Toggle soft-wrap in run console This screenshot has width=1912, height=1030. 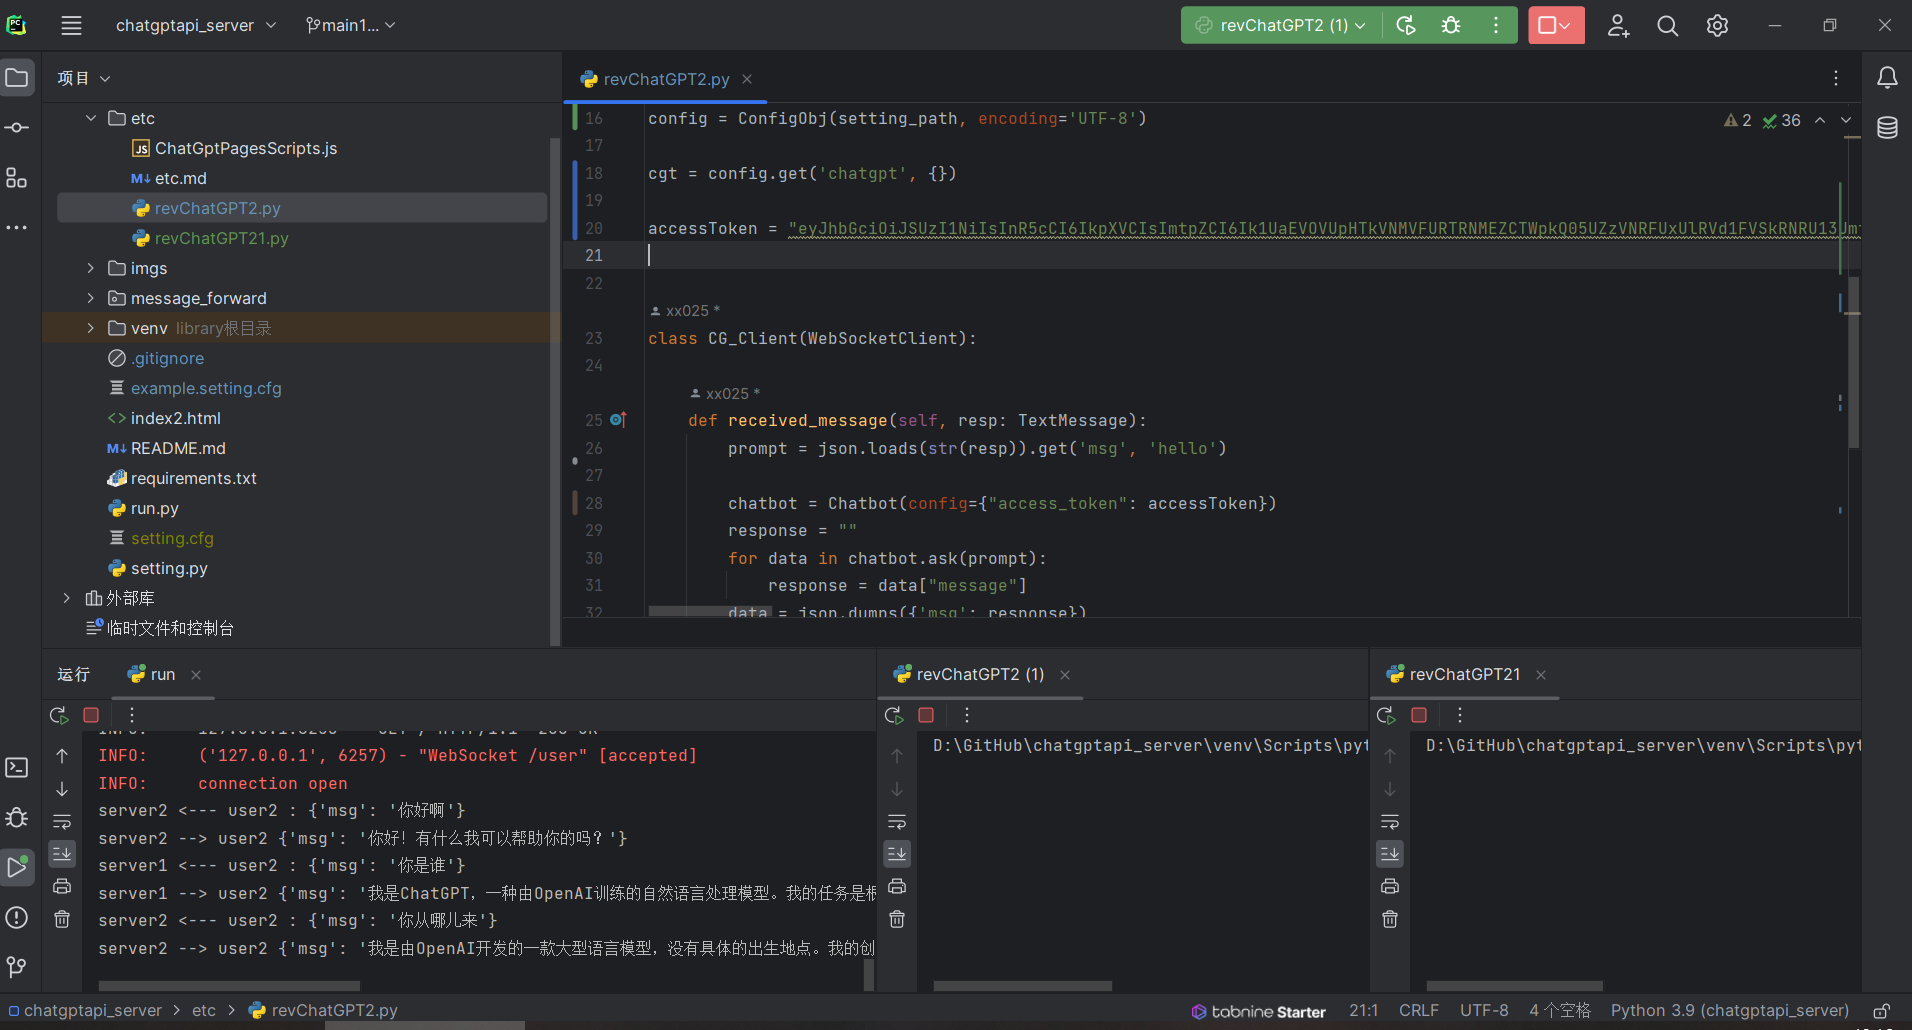click(x=62, y=821)
